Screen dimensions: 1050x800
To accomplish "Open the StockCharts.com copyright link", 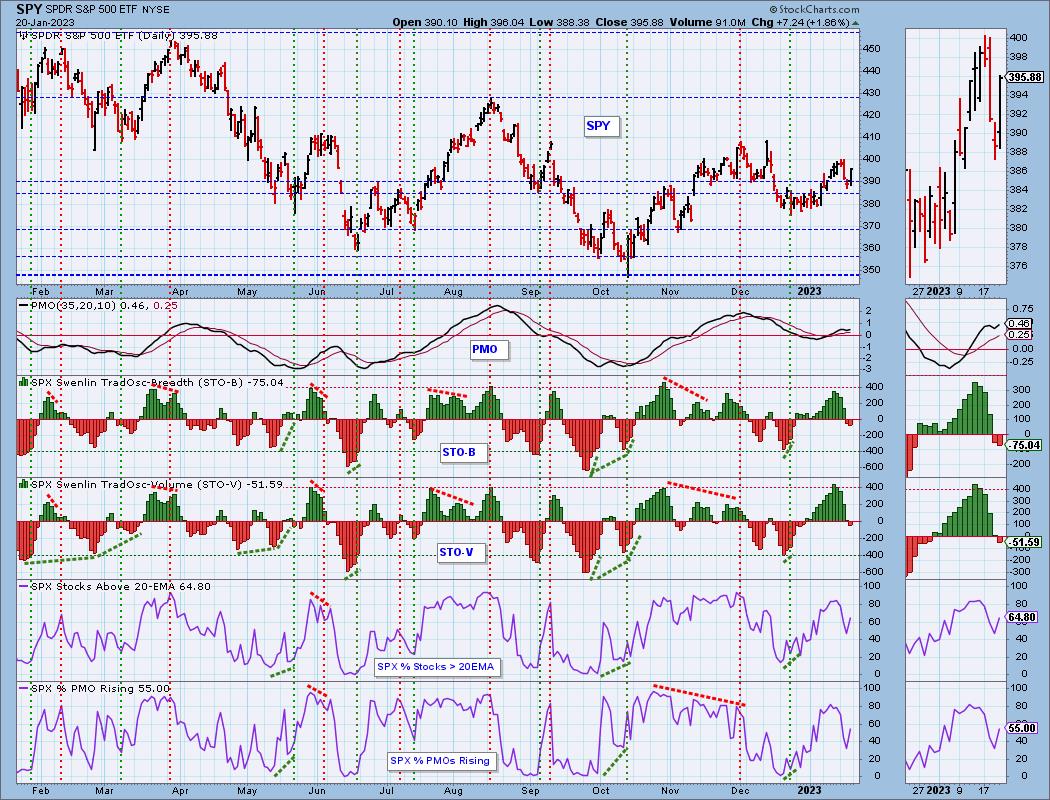I will click(814, 9).
